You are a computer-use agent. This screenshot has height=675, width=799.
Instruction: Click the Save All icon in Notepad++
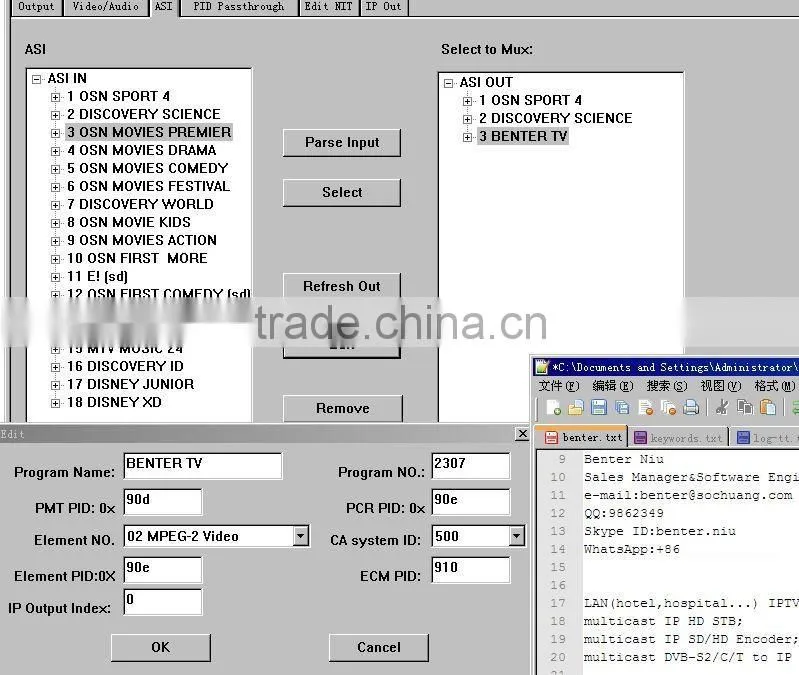[x=622, y=408]
